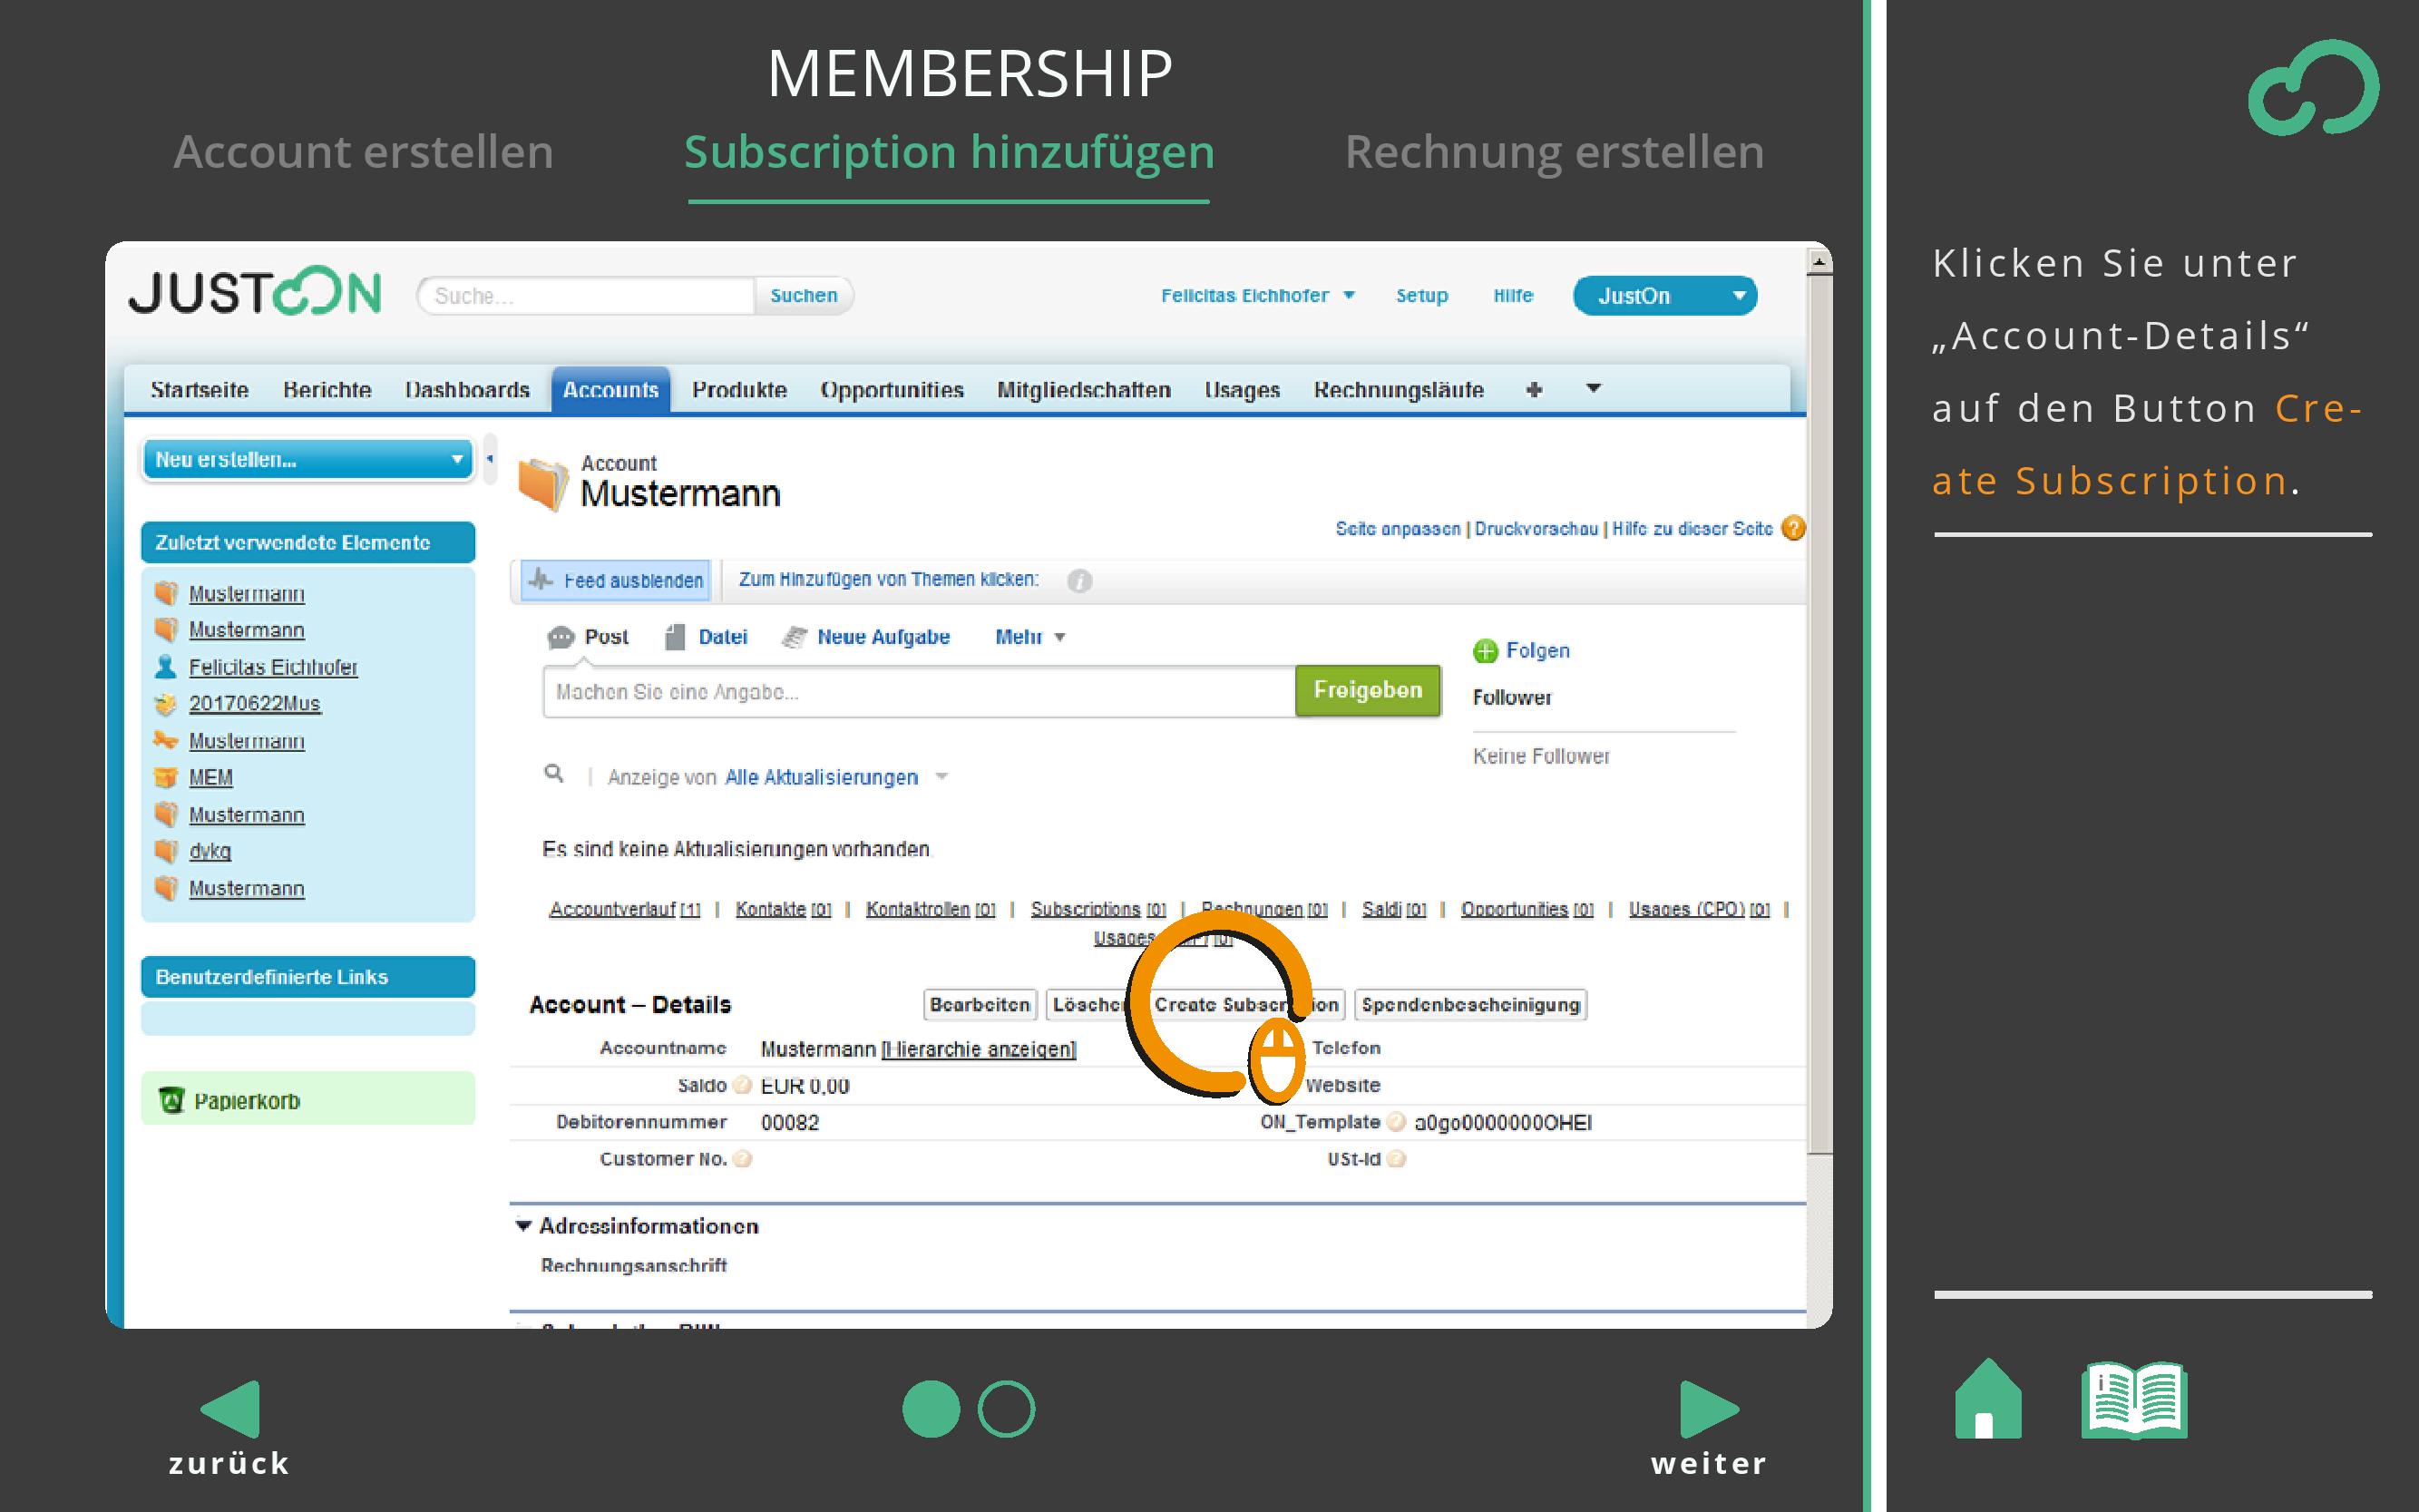Screen dimensions: 2419x1512
Task: Collapse the Adressinformationen section
Action: click(523, 1226)
